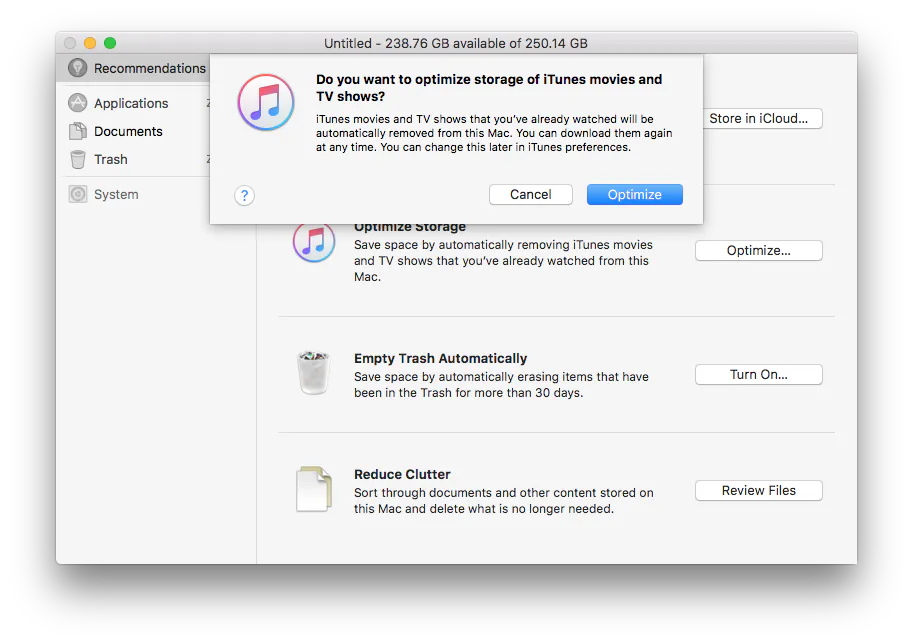The width and height of the screenshot is (913, 644).
Task: Click the trash can icon for Empty Trash Automatically
Action: pos(313,373)
